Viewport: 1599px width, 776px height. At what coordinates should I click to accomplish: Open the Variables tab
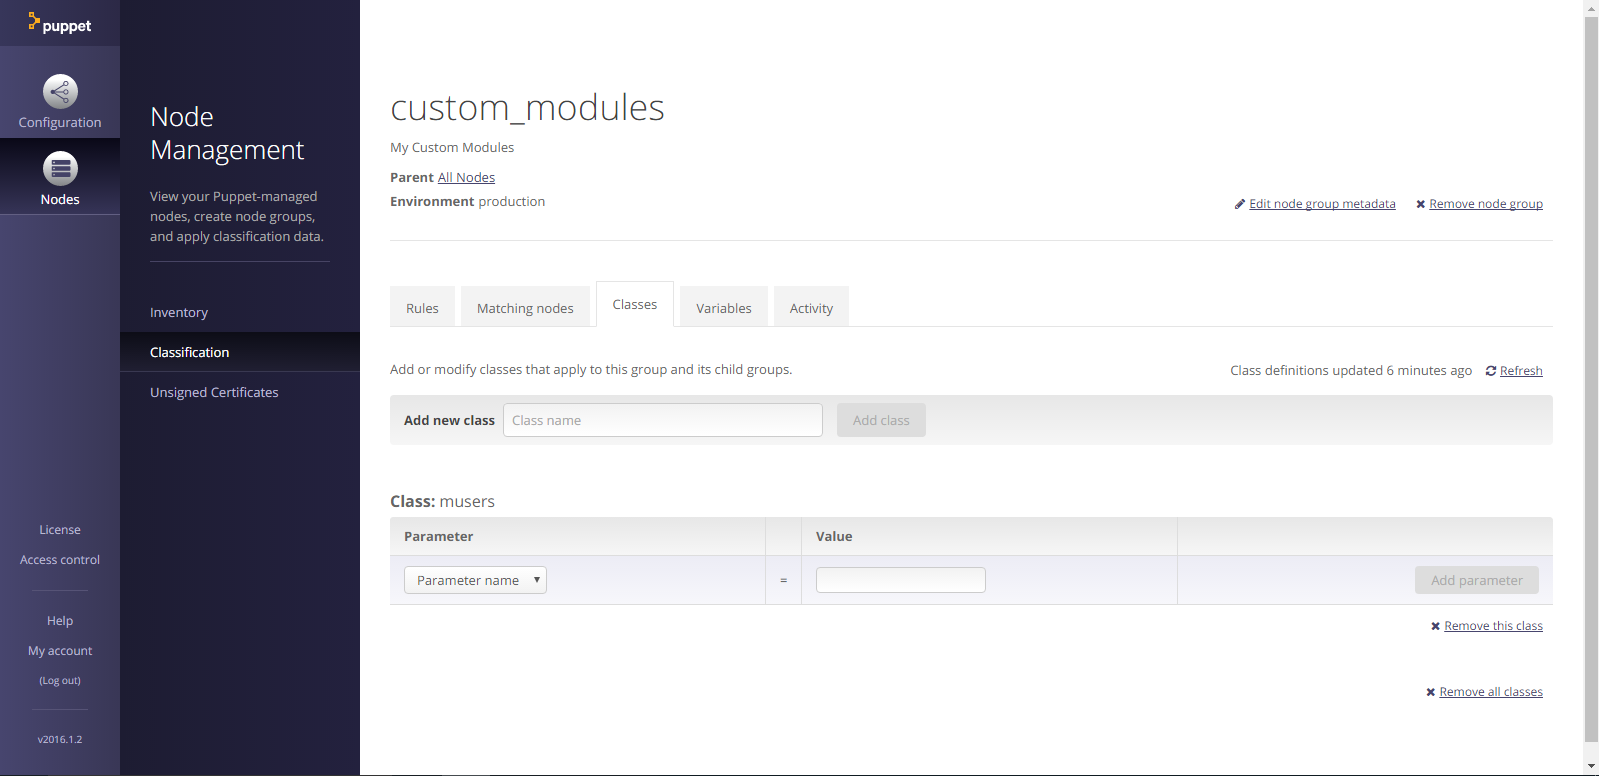pyautogui.click(x=724, y=308)
